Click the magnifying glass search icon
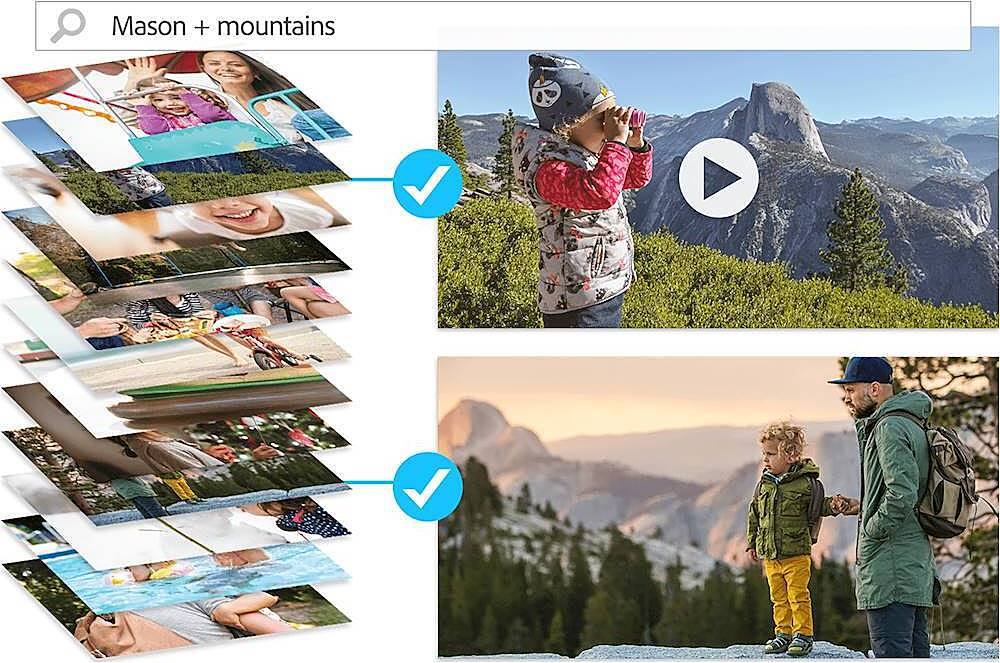 pyautogui.click(x=68, y=26)
